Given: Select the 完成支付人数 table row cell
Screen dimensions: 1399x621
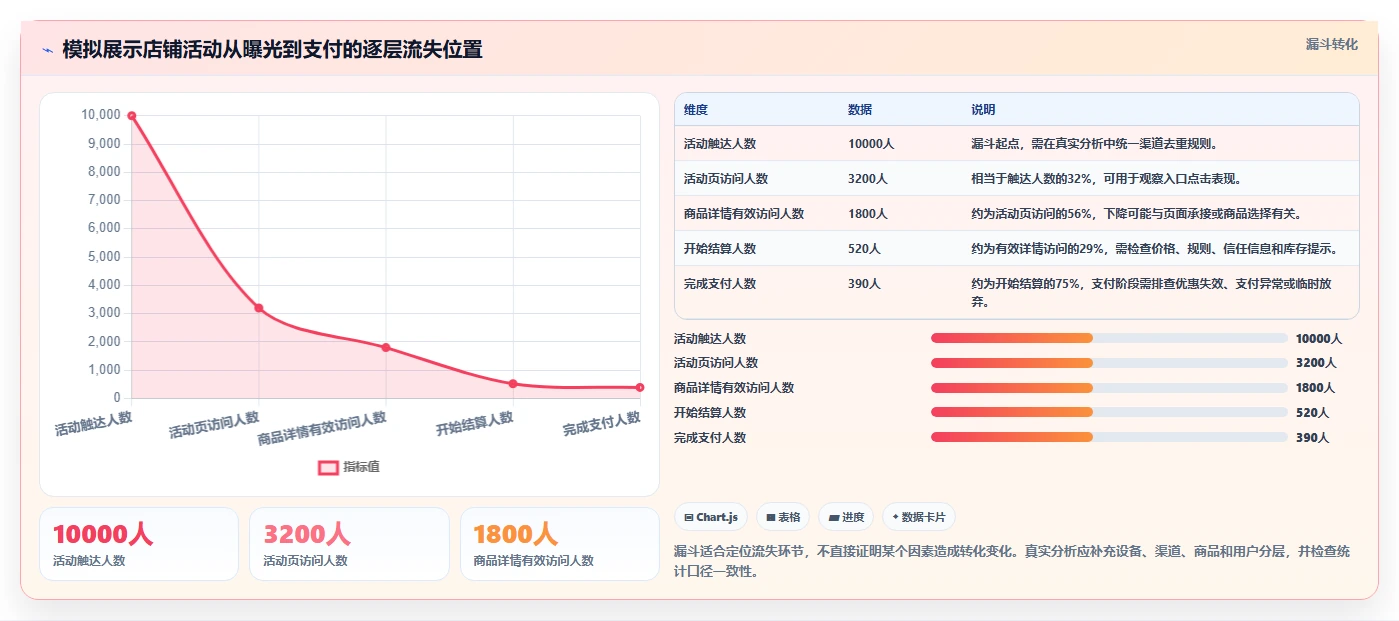Looking at the screenshot, I should pyautogui.click(x=720, y=284).
